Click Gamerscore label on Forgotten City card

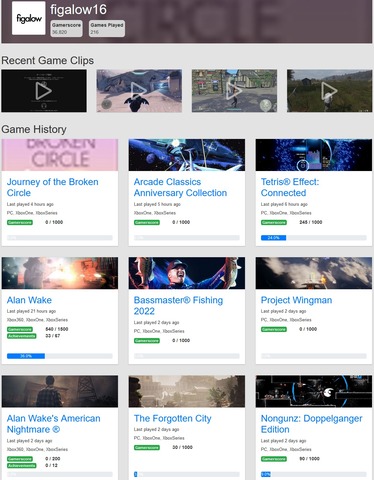click(147, 448)
